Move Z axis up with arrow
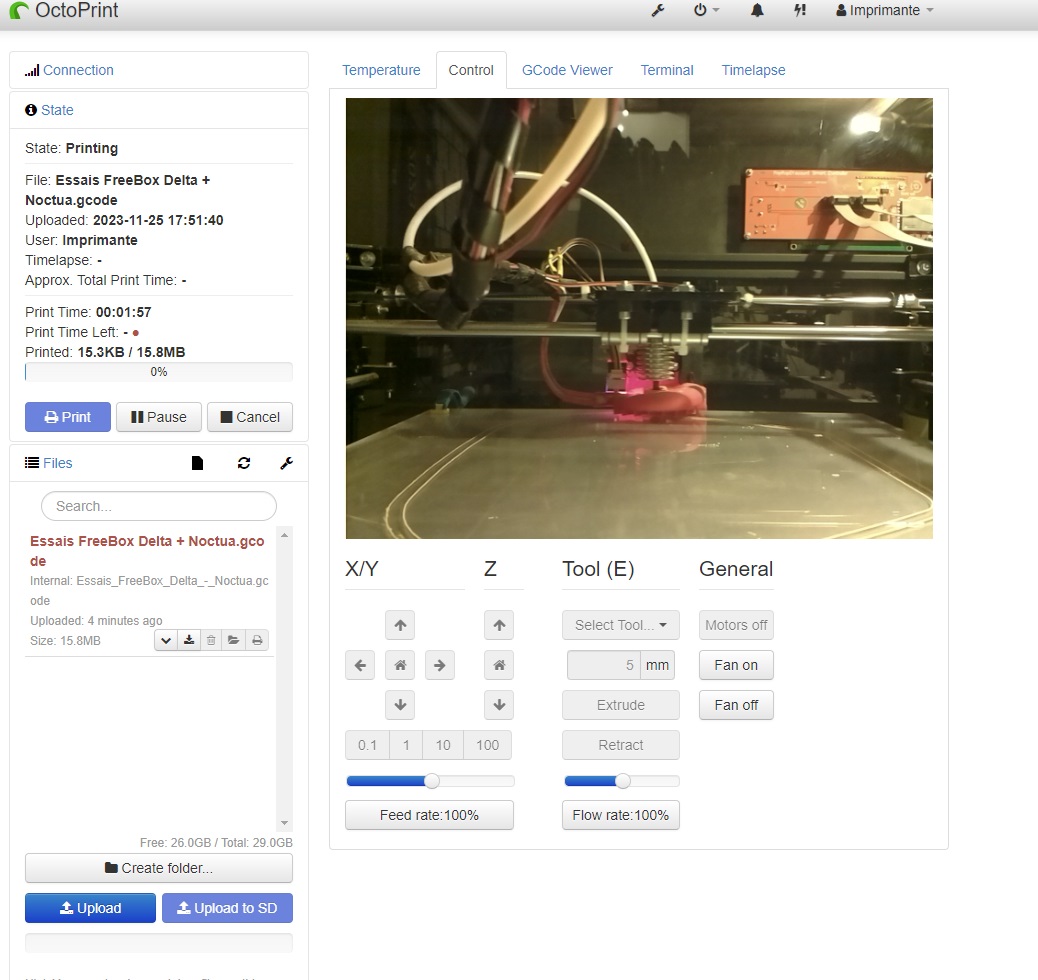The width and height of the screenshot is (1038, 980). pos(498,625)
